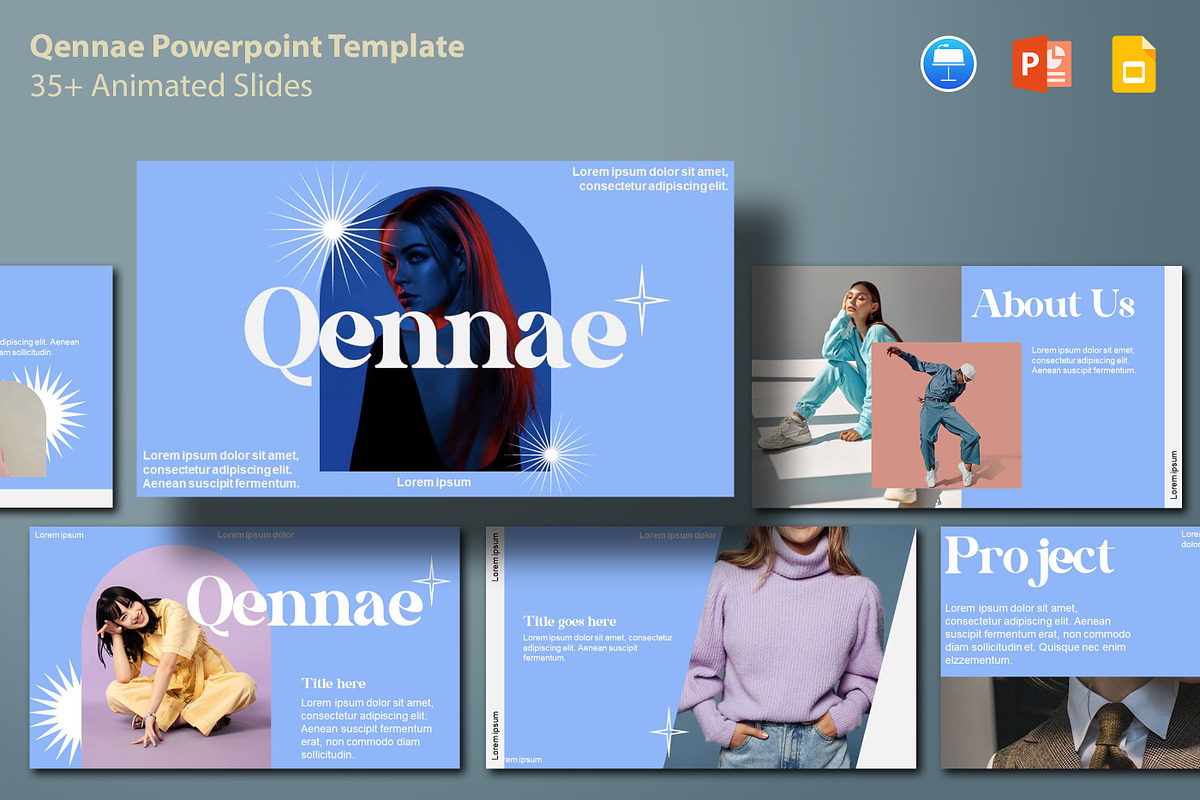
Task: Click the "35+ Animated Slides" subtitle
Action: coord(171,86)
